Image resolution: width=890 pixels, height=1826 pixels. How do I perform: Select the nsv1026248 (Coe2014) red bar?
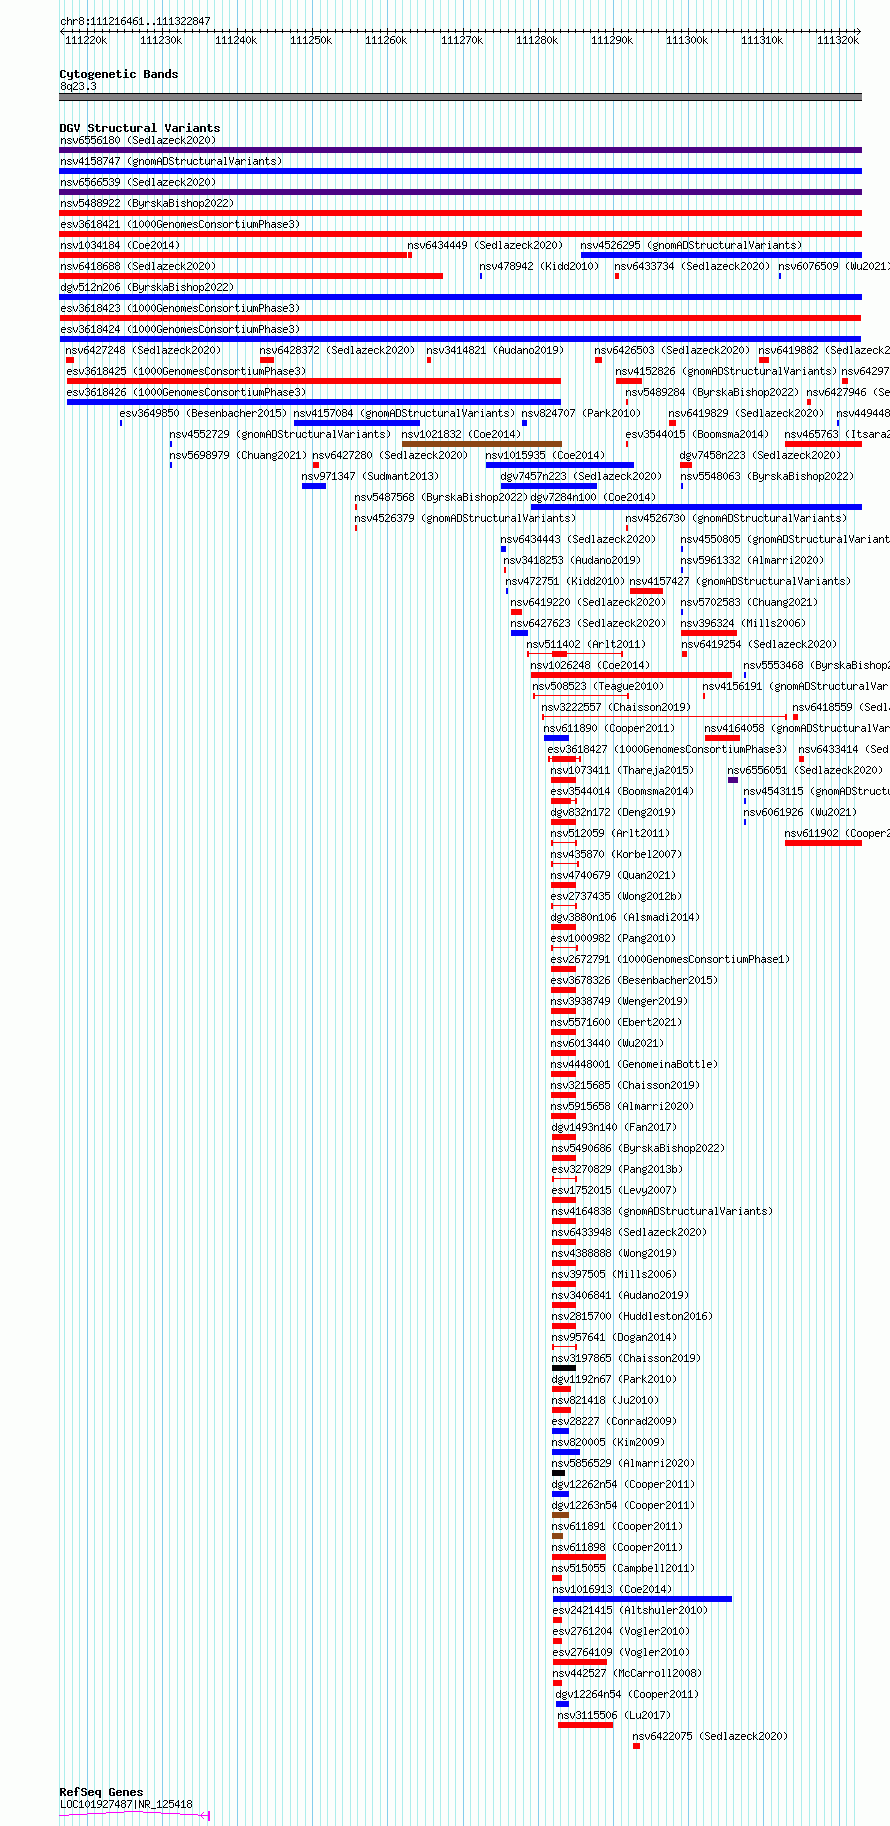coord(631,675)
